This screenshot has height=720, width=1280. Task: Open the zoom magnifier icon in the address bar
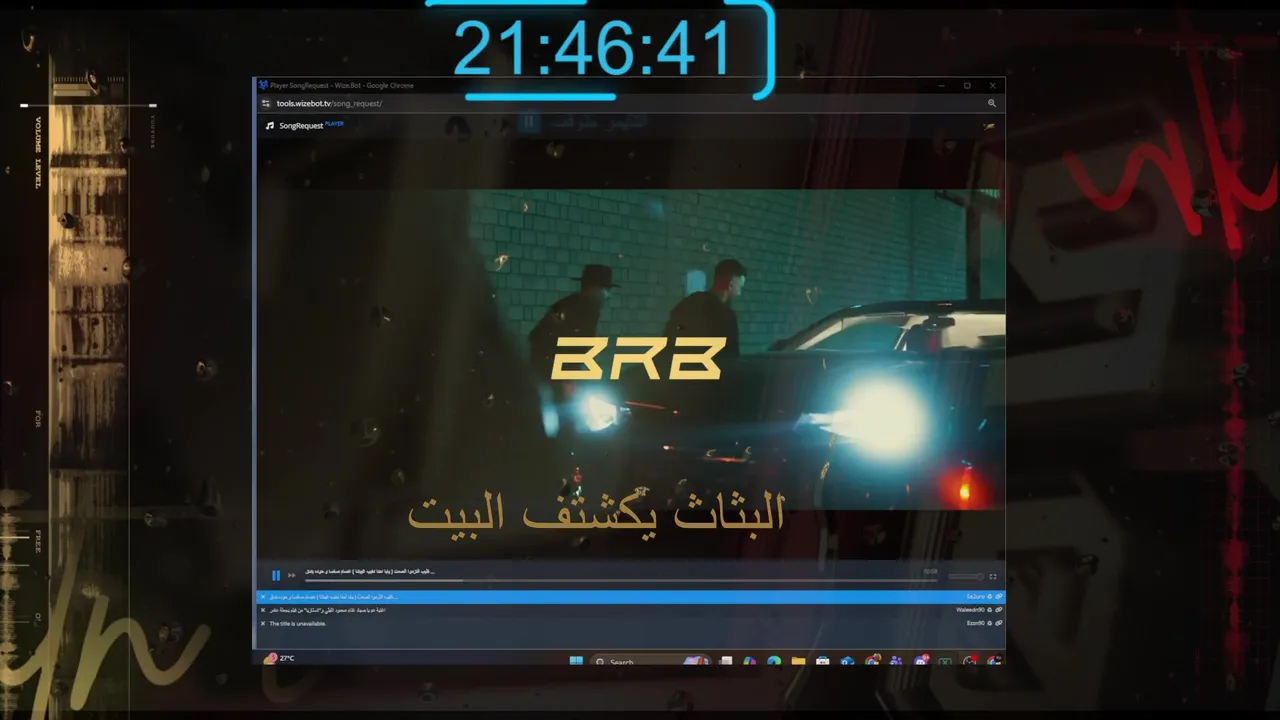click(x=992, y=103)
